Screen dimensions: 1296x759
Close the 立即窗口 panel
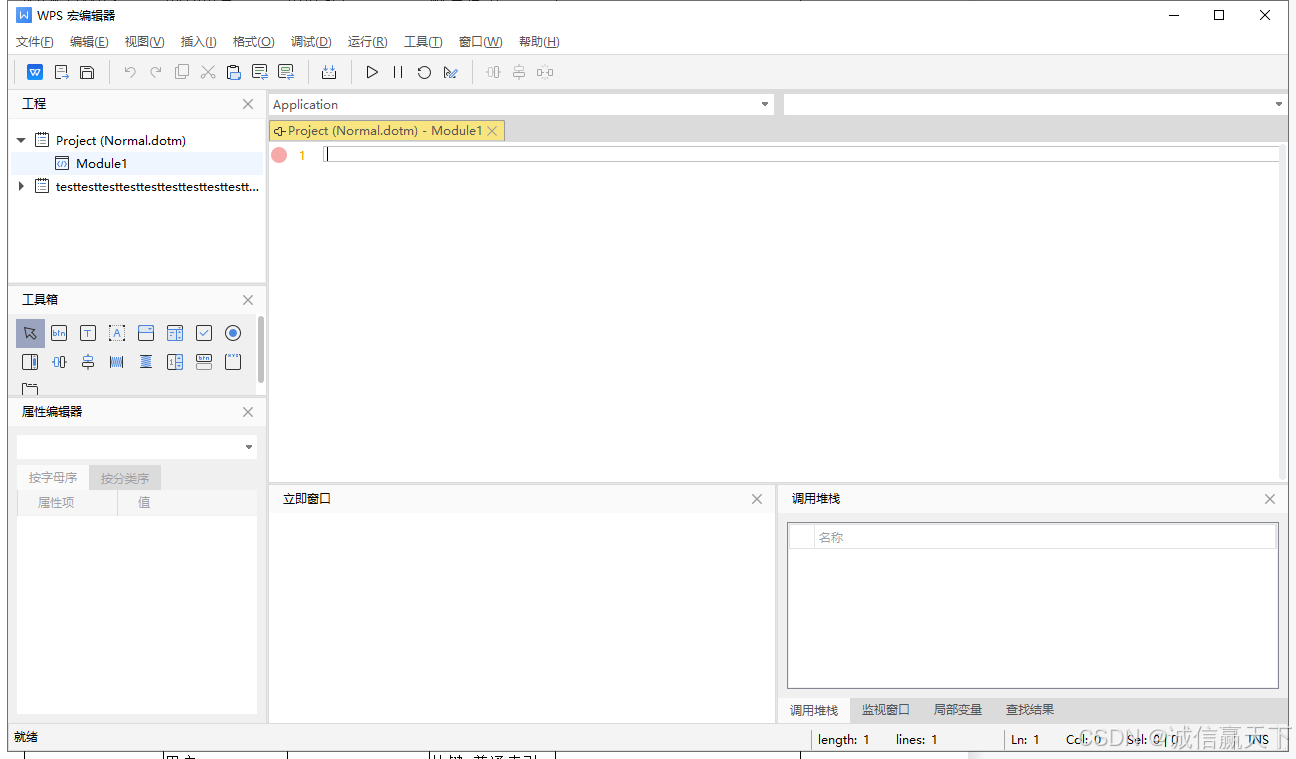point(757,499)
